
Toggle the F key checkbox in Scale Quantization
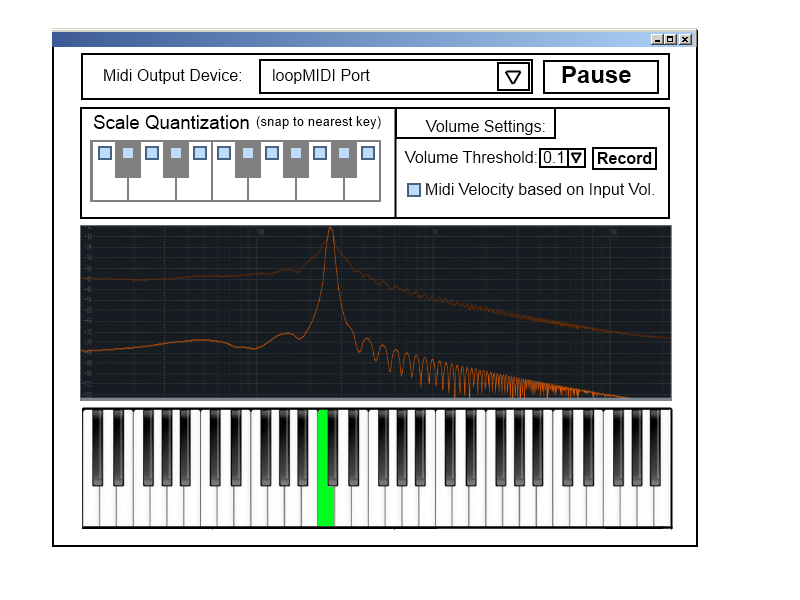click(x=224, y=153)
